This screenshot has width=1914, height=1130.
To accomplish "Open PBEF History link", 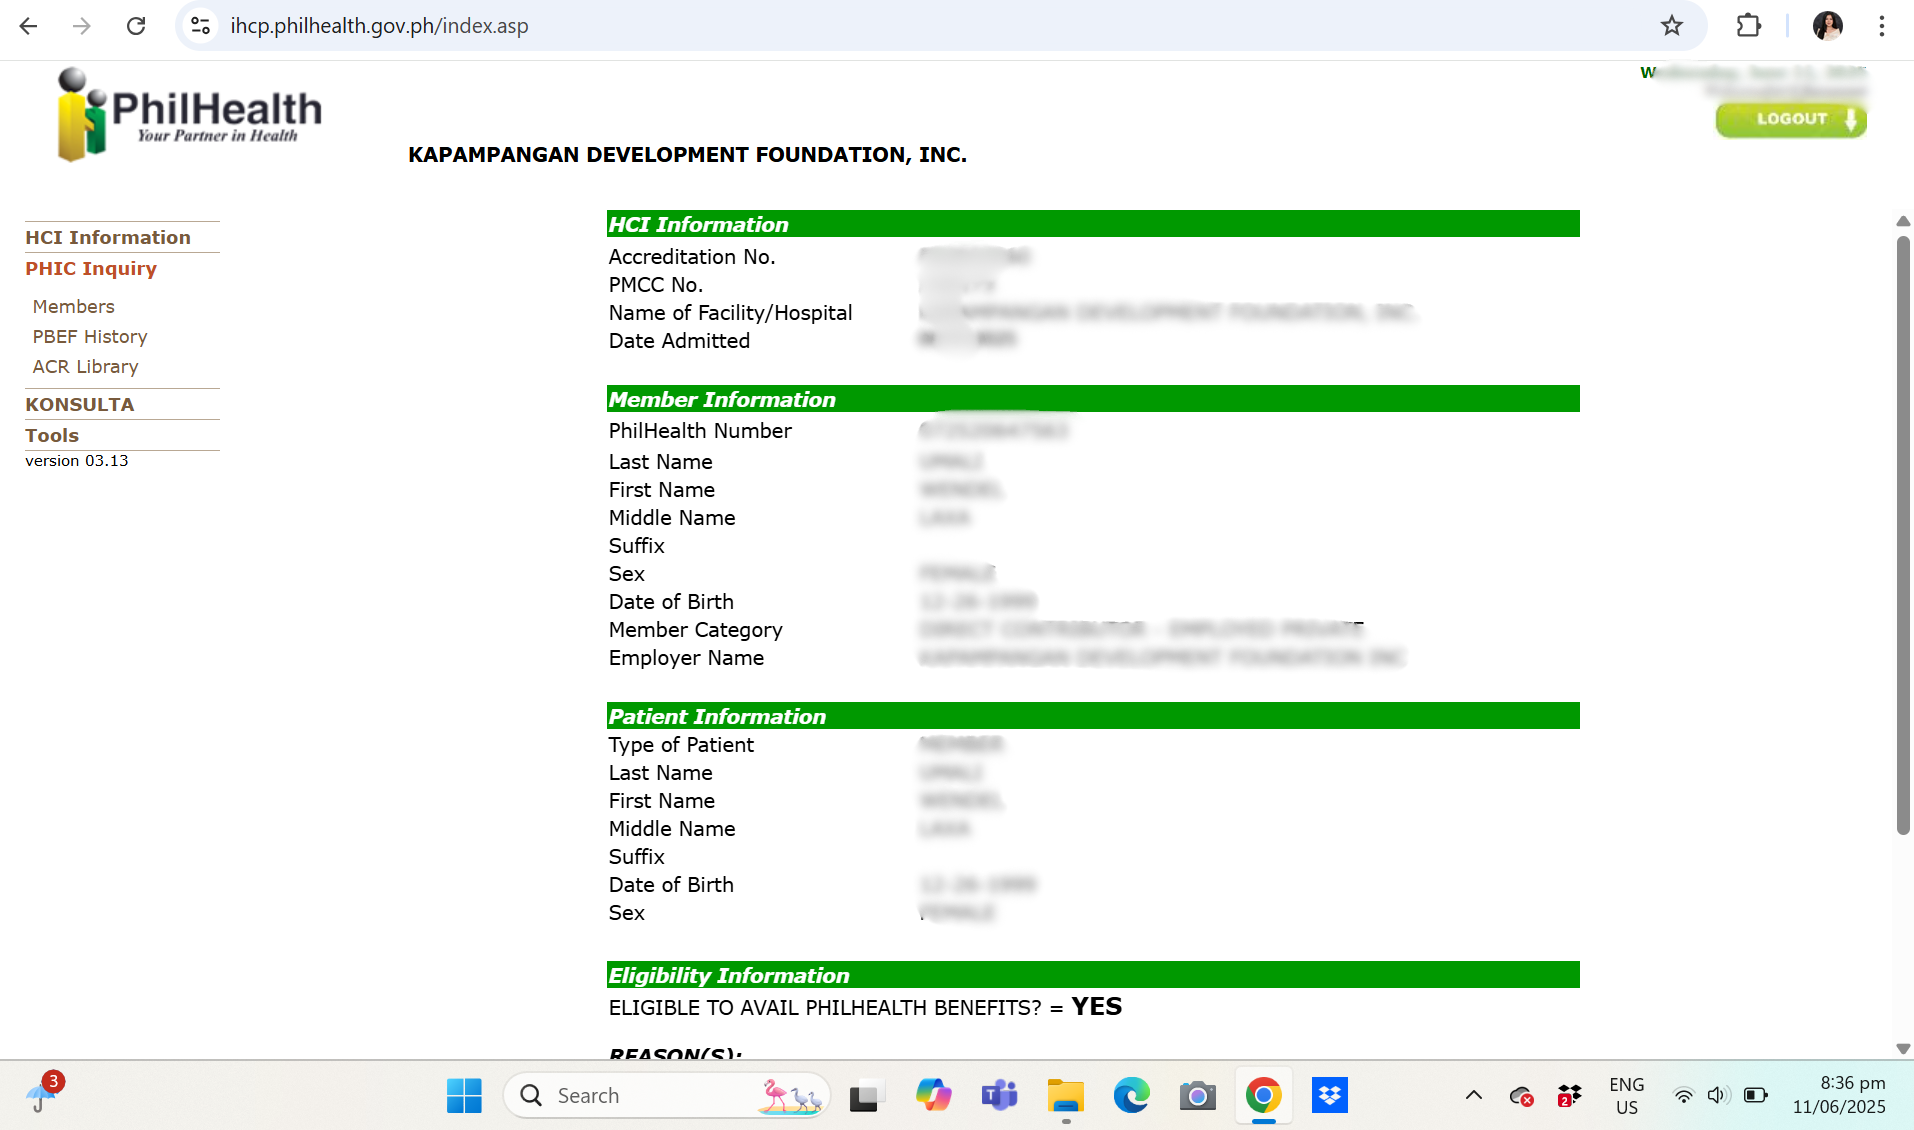I will coord(90,336).
